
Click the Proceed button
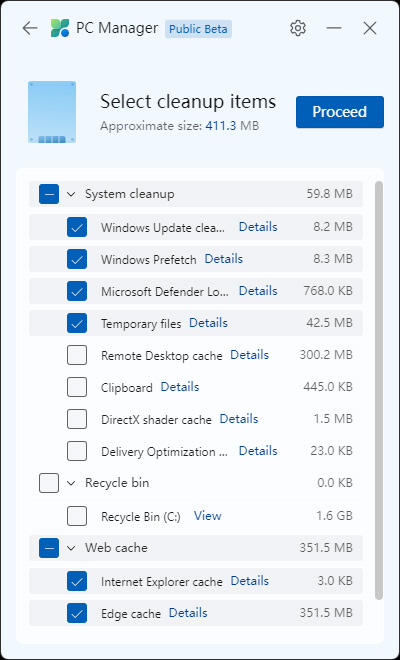tap(340, 112)
